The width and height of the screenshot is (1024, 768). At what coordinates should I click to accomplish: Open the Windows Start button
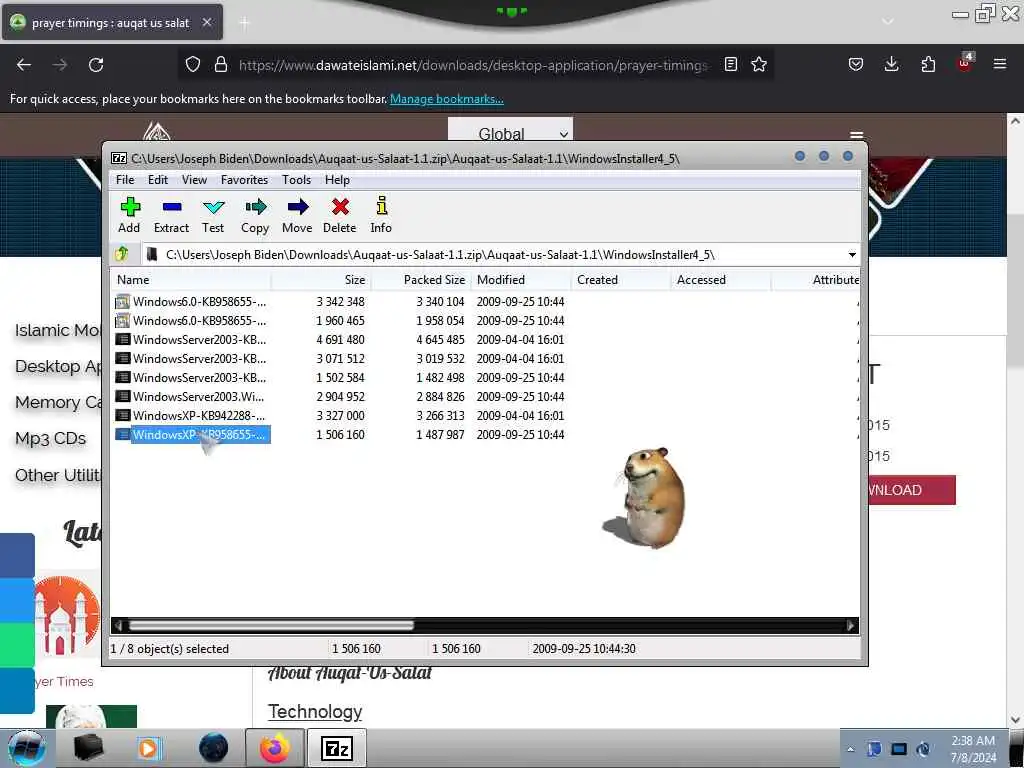[27, 748]
